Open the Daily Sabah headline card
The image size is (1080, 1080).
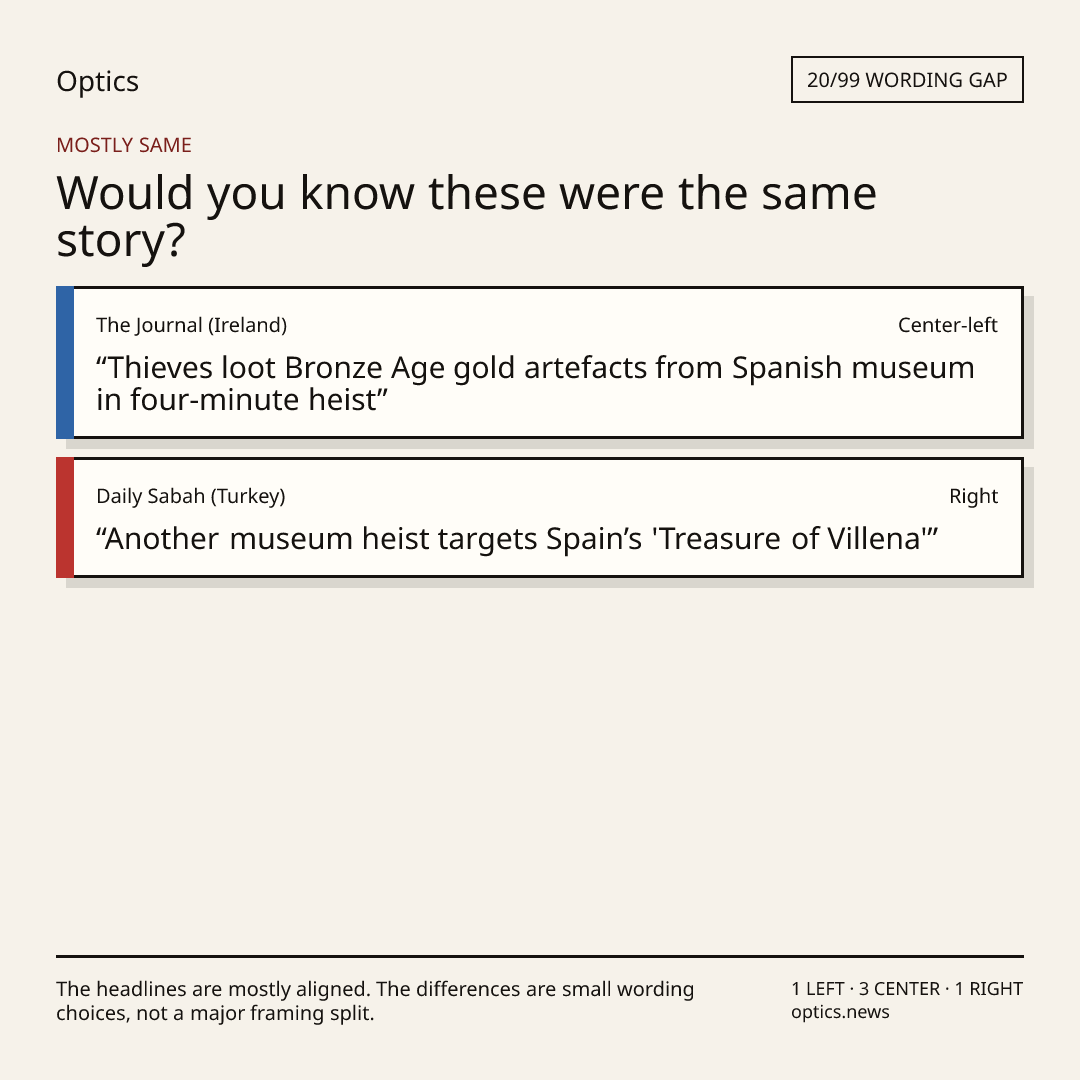pos(539,517)
